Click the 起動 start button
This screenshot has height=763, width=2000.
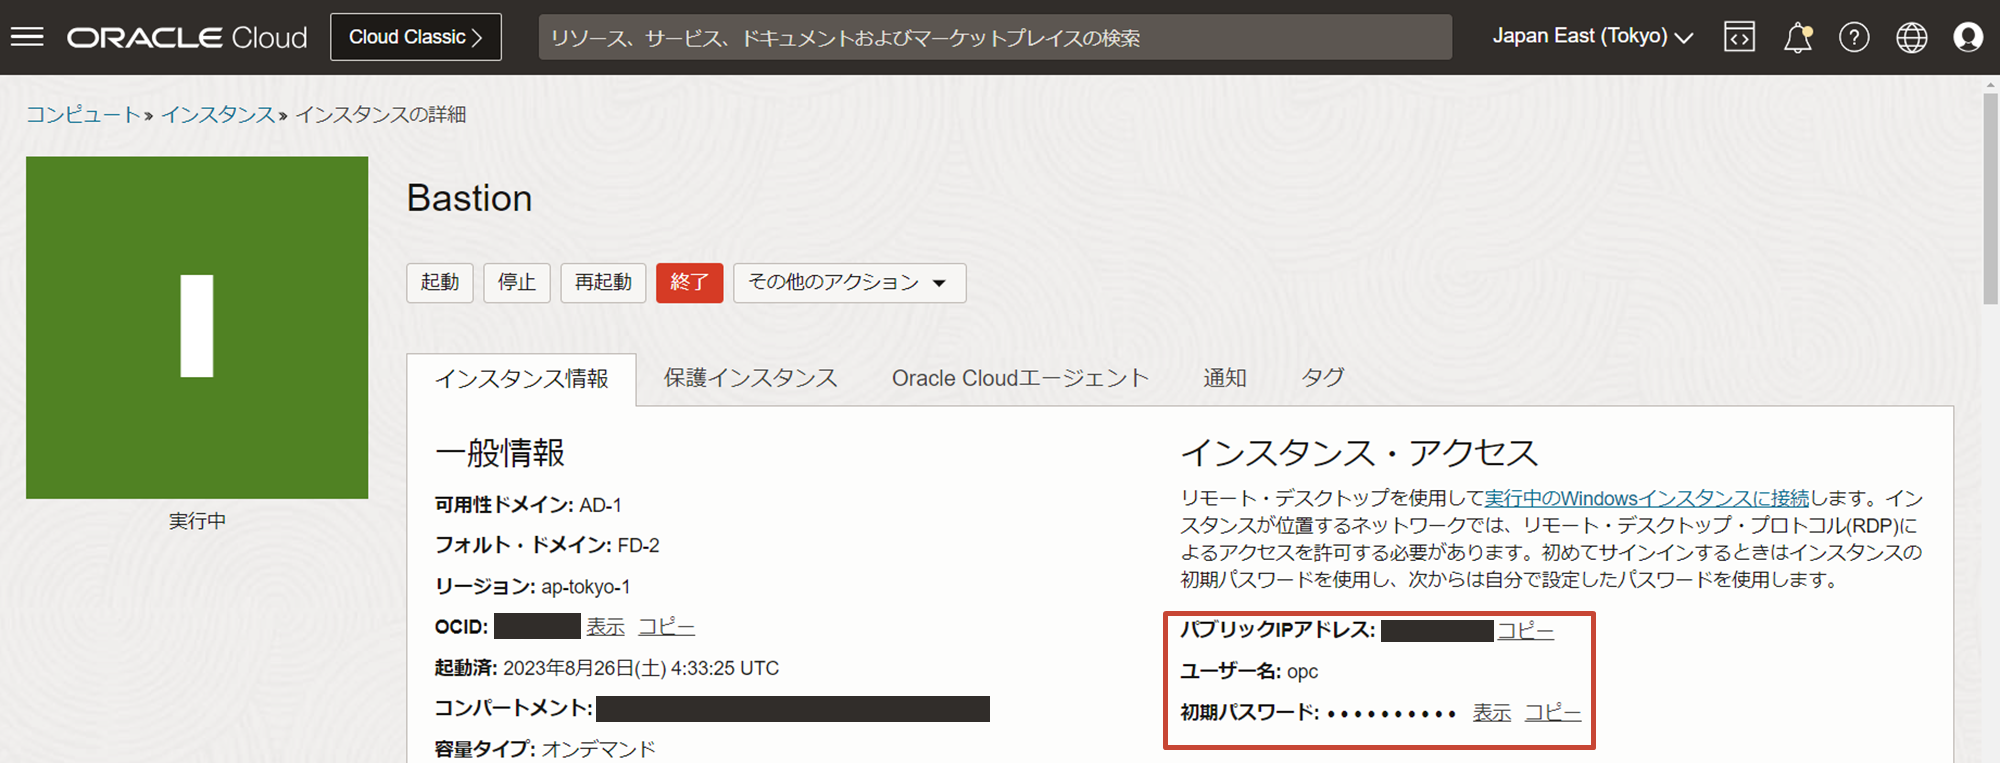(x=440, y=282)
